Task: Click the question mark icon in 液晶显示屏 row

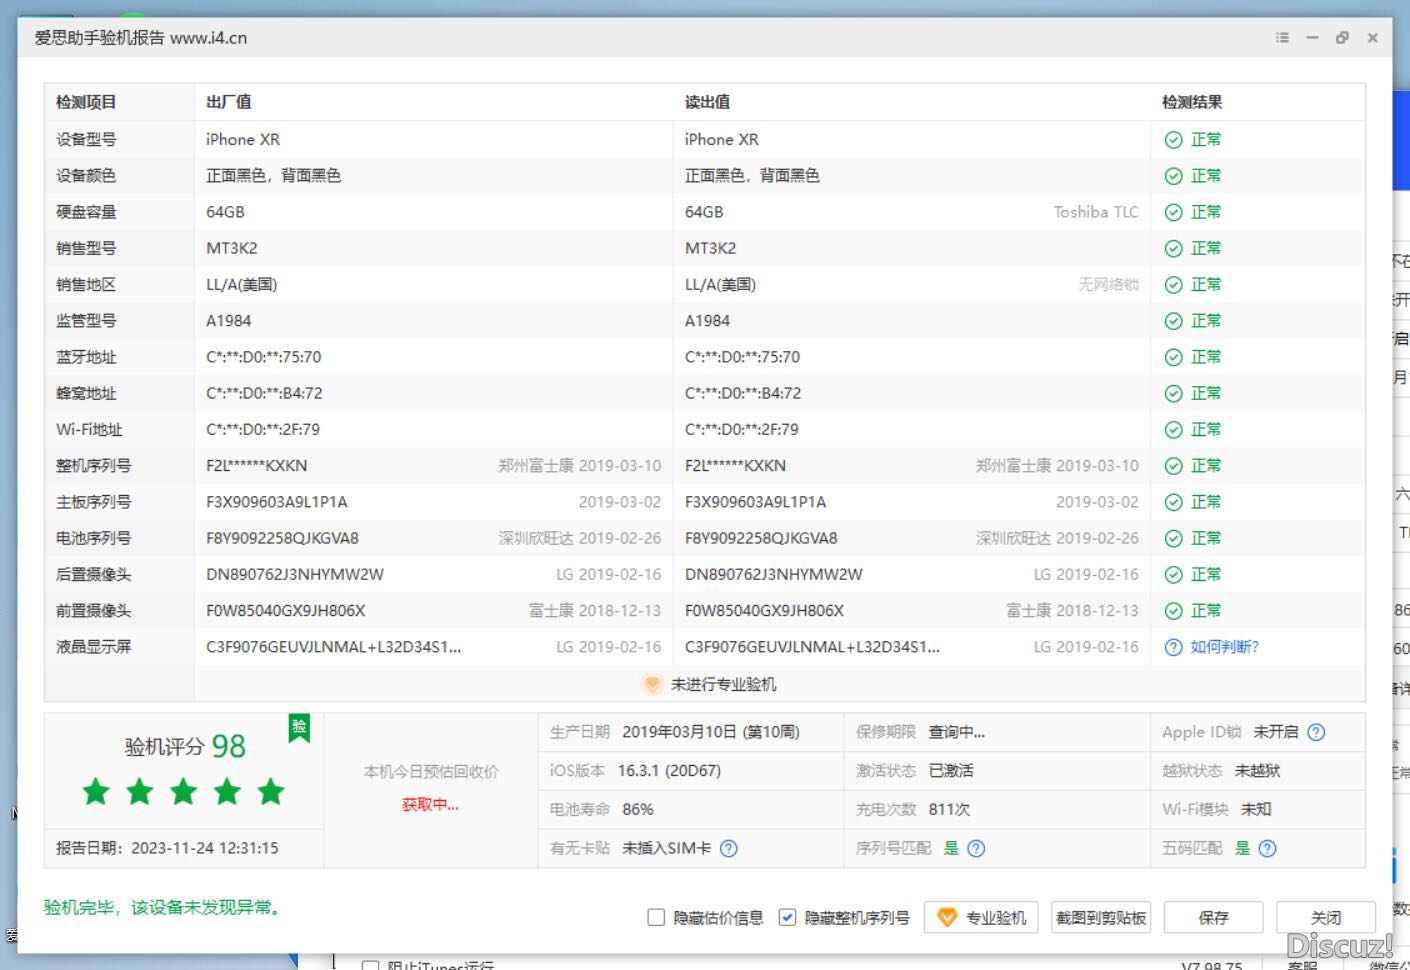Action: [x=1174, y=647]
